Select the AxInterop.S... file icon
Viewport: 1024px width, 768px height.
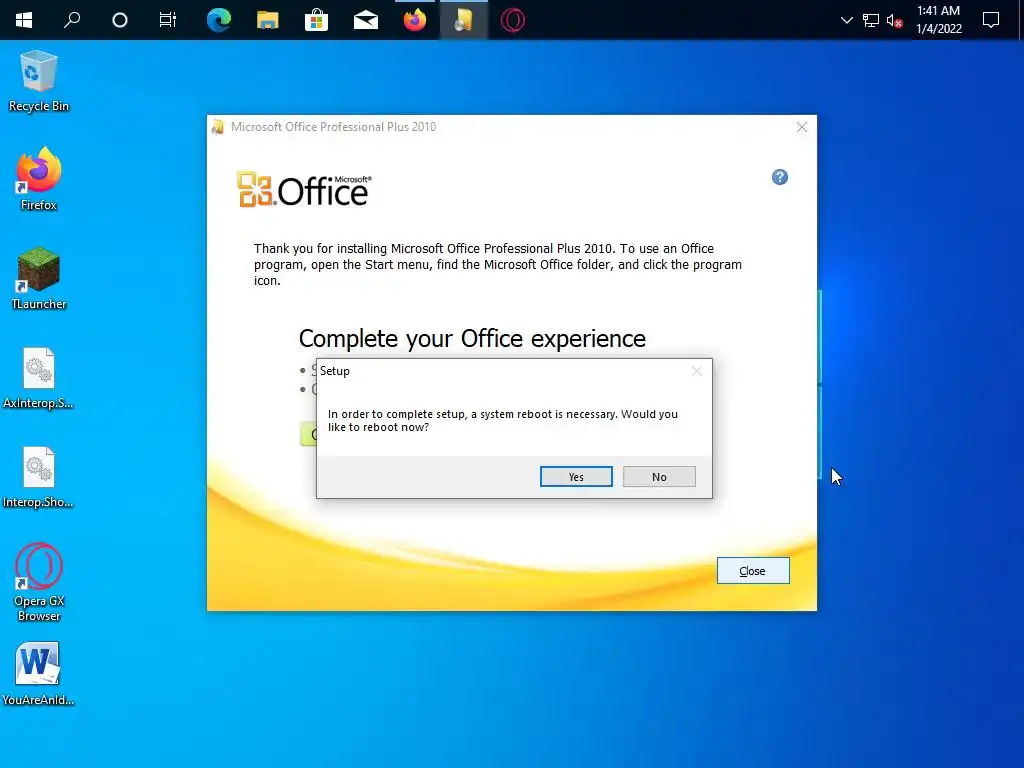point(39,378)
